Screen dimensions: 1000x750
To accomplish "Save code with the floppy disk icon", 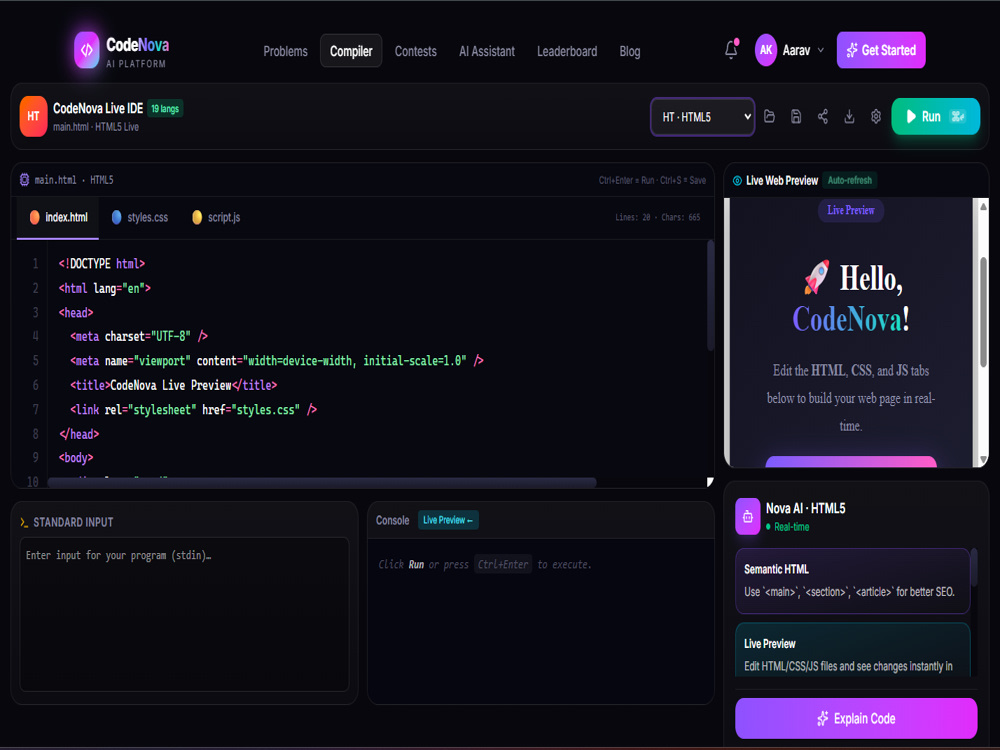I will [796, 117].
